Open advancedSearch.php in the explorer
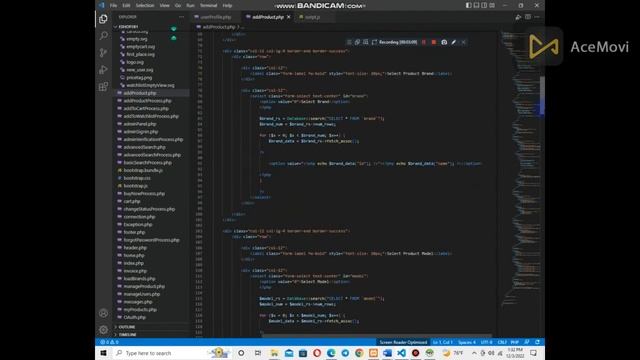The width and height of the screenshot is (640, 360). (144, 147)
